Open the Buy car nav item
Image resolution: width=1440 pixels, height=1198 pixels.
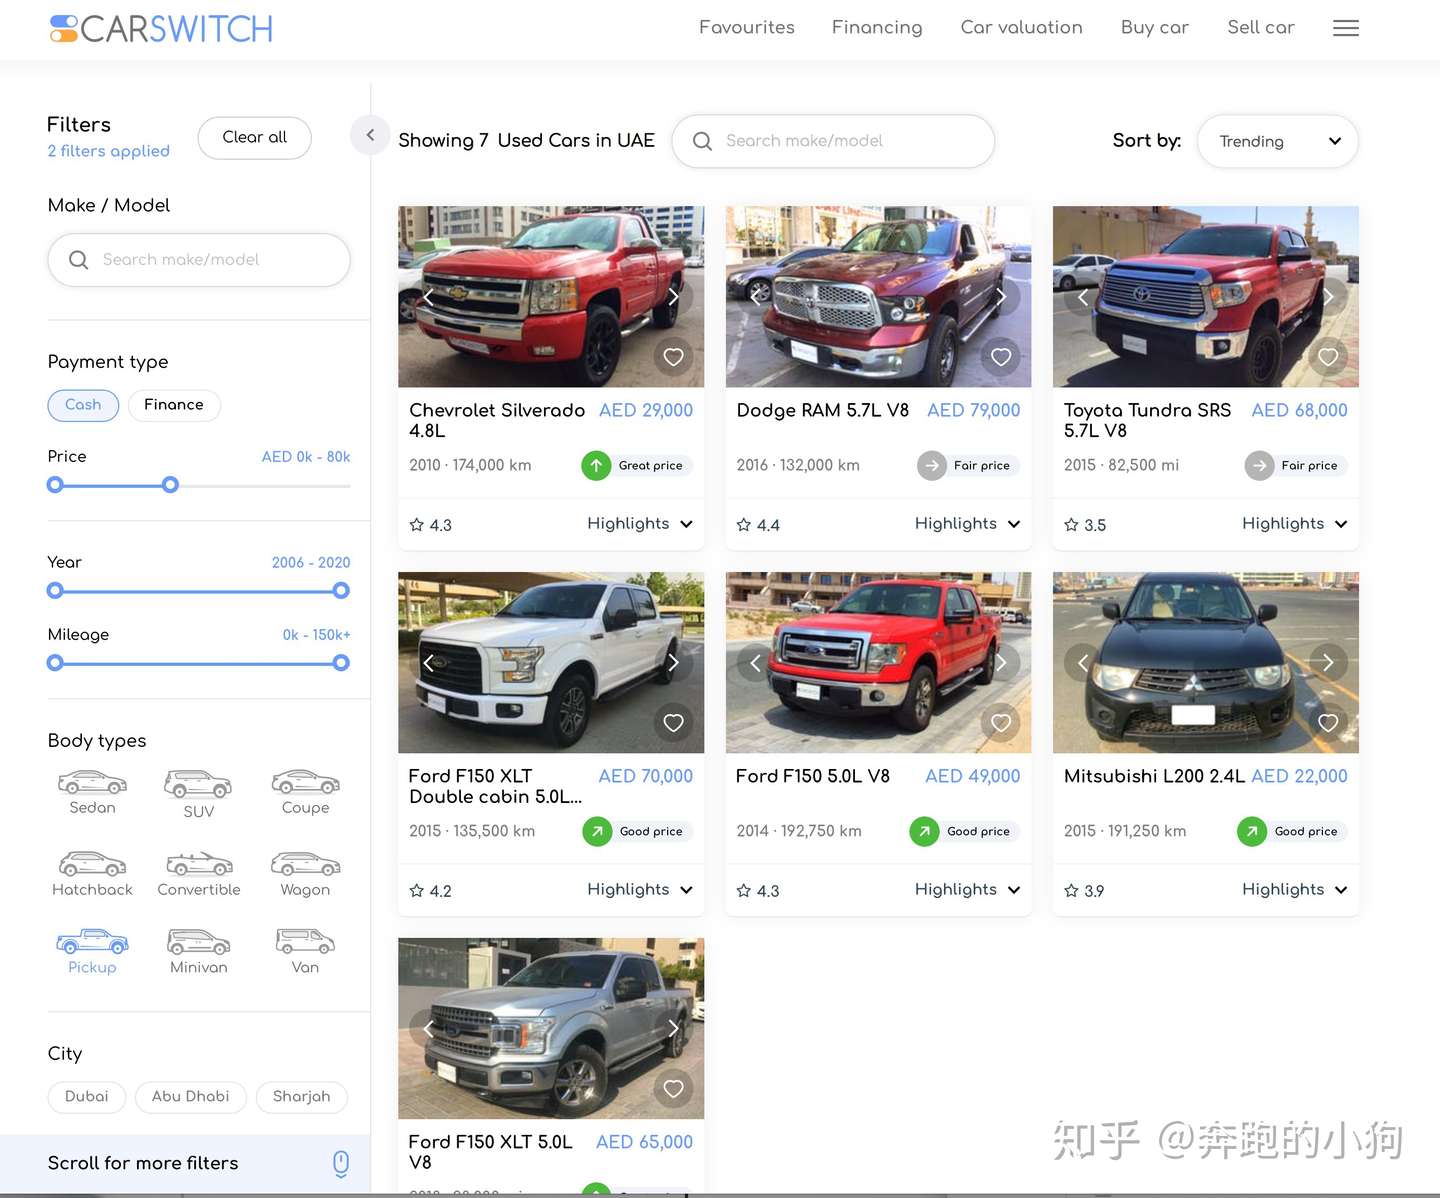pyautogui.click(x=1155, y=27)
